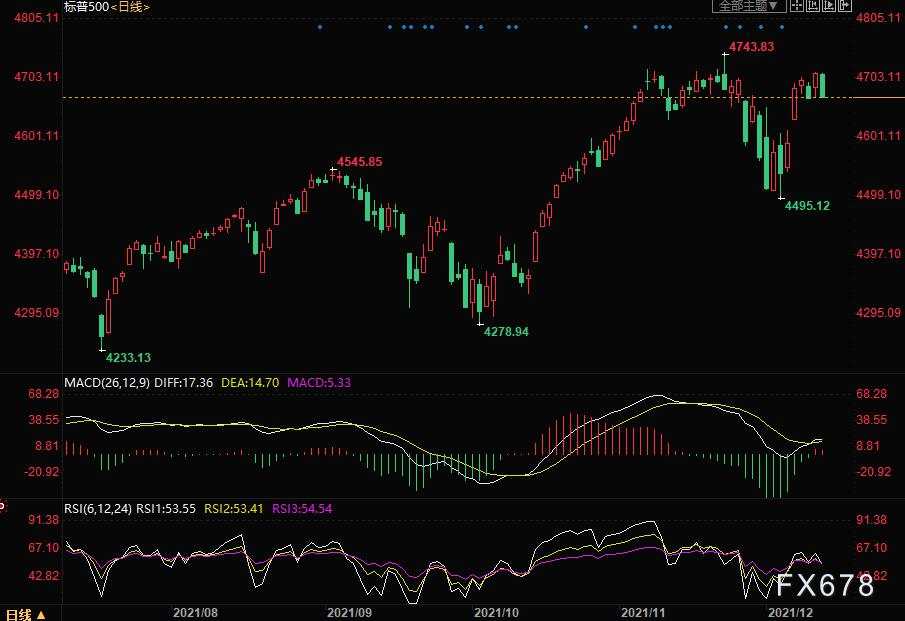Click the 2021/08 date label
Viewport: 905px width, 621px height.
[195, 613]
